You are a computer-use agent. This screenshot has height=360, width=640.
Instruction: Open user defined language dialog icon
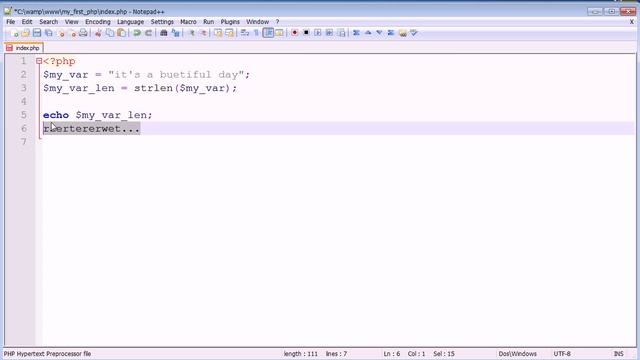(280, 33)
